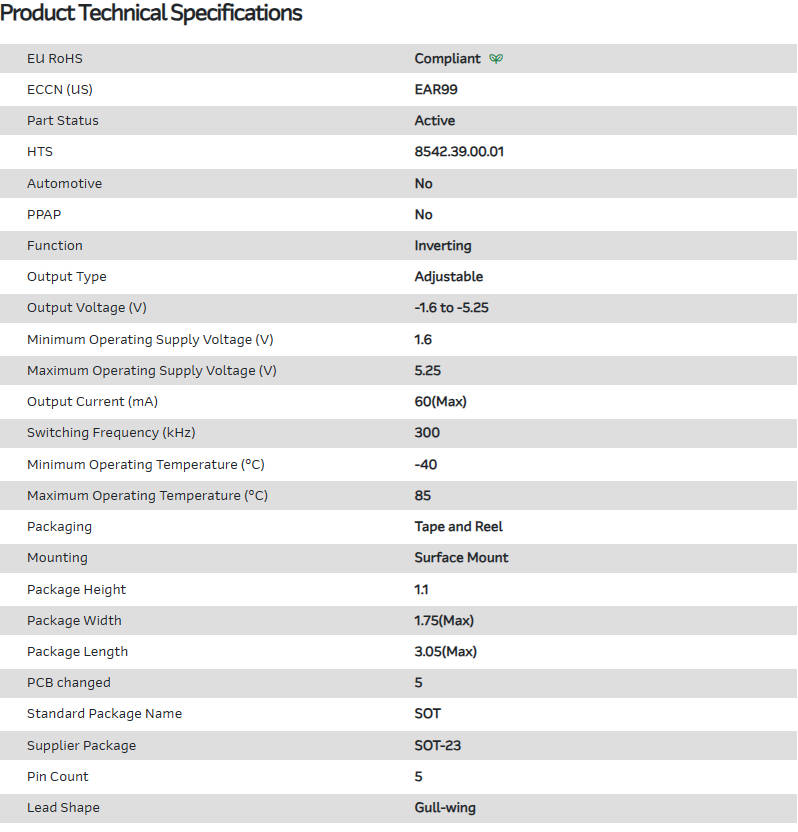The image size is (798, 832).
Task: Select the Output Current 60(Max) value
Action: point(440,402)
